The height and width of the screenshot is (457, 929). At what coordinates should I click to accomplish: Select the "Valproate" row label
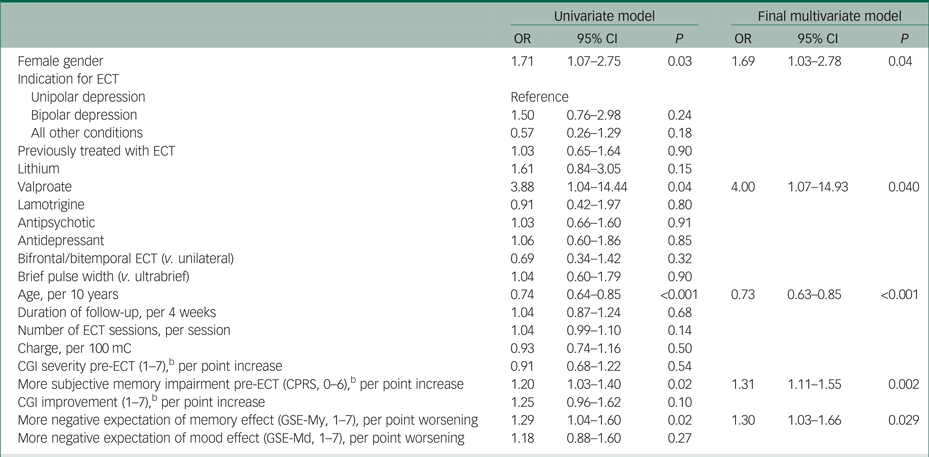[x=46, y=186]
